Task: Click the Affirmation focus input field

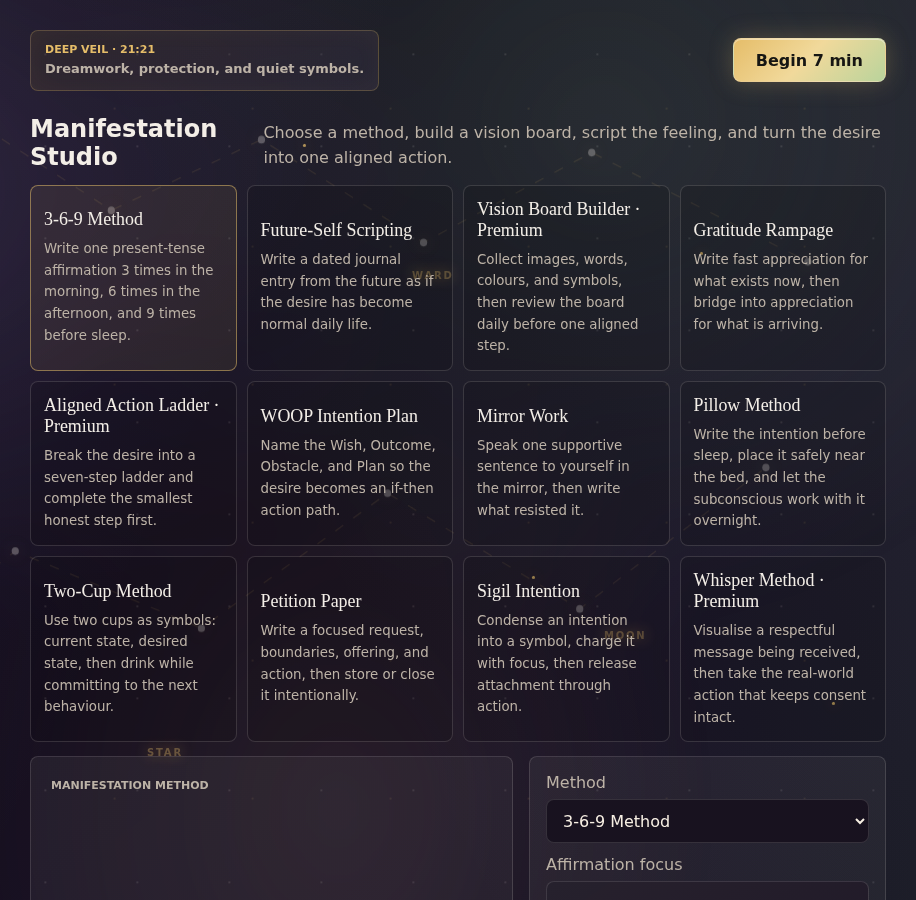Action: (707, 891)
